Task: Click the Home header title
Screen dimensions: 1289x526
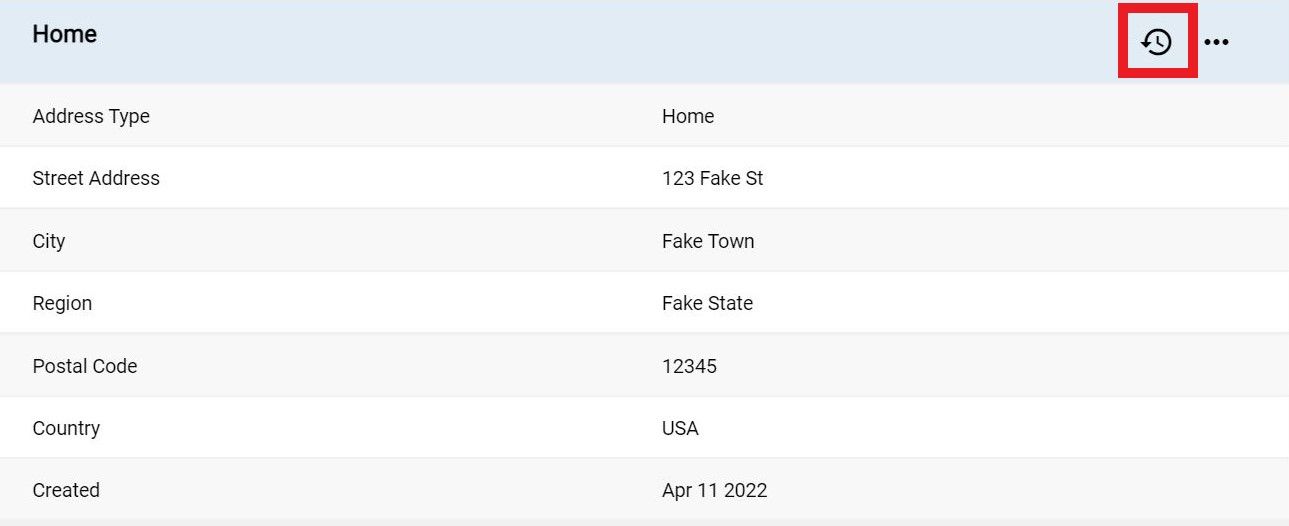Action: coord(65,34)
